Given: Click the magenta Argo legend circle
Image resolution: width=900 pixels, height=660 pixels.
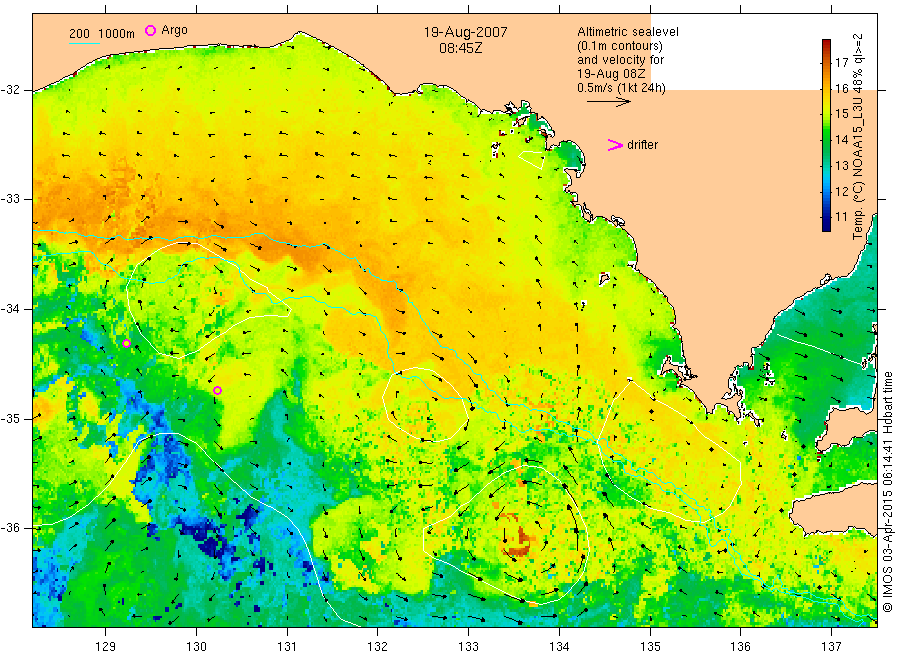Looking at the screenshot, I should [x=150, y=31].
